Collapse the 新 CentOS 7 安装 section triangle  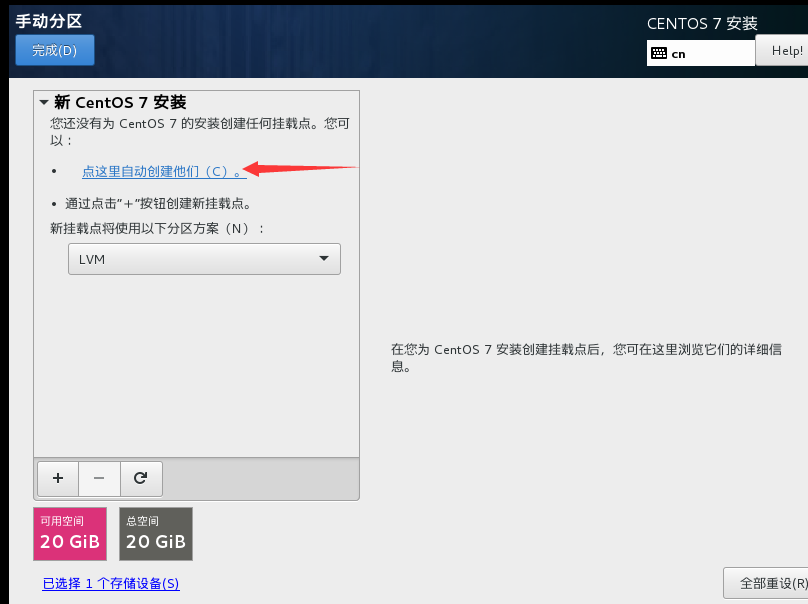44,102
